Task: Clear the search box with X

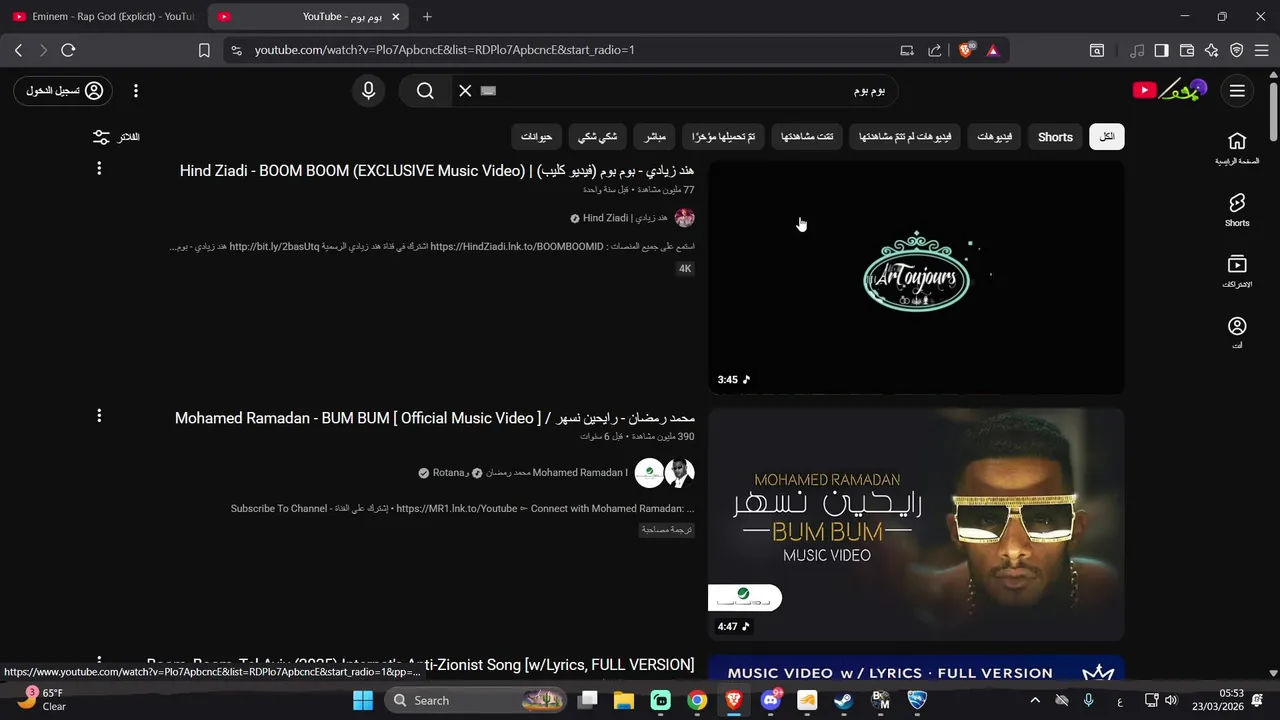Action: pyautogui.click(x=465, y=91)
